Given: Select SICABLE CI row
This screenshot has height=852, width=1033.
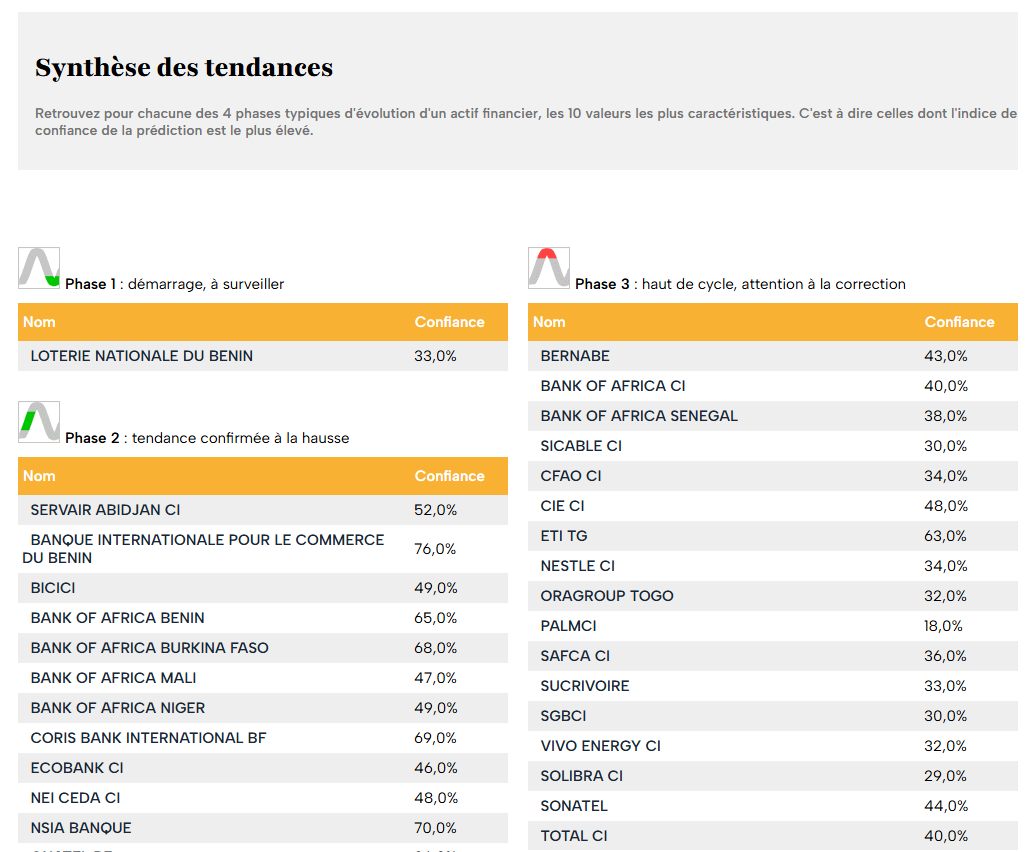Looking at the screenshot, I should [773, 446].
